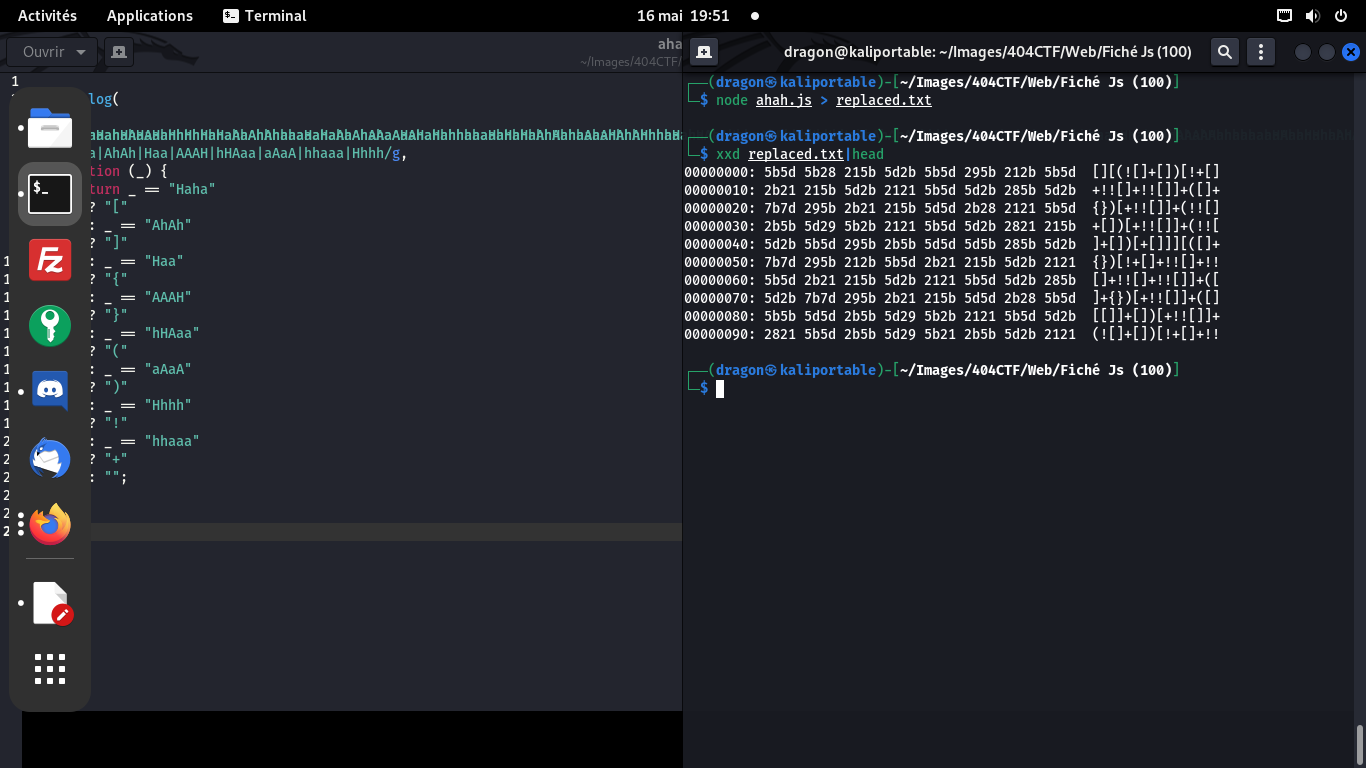Expand the Ouvrir dropdown arrow
The height and width of the screenshot is (768, 1366).
click(x=82, y=52)
